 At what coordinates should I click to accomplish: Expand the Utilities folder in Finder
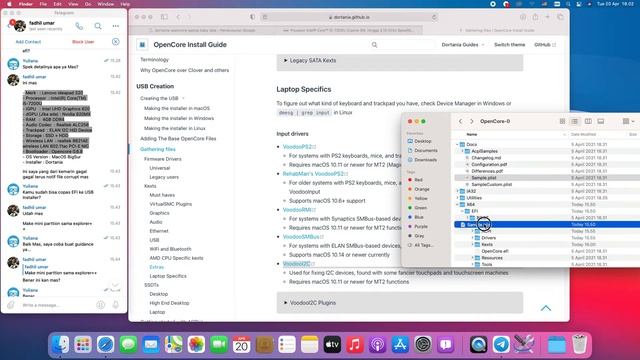(457, 198)
